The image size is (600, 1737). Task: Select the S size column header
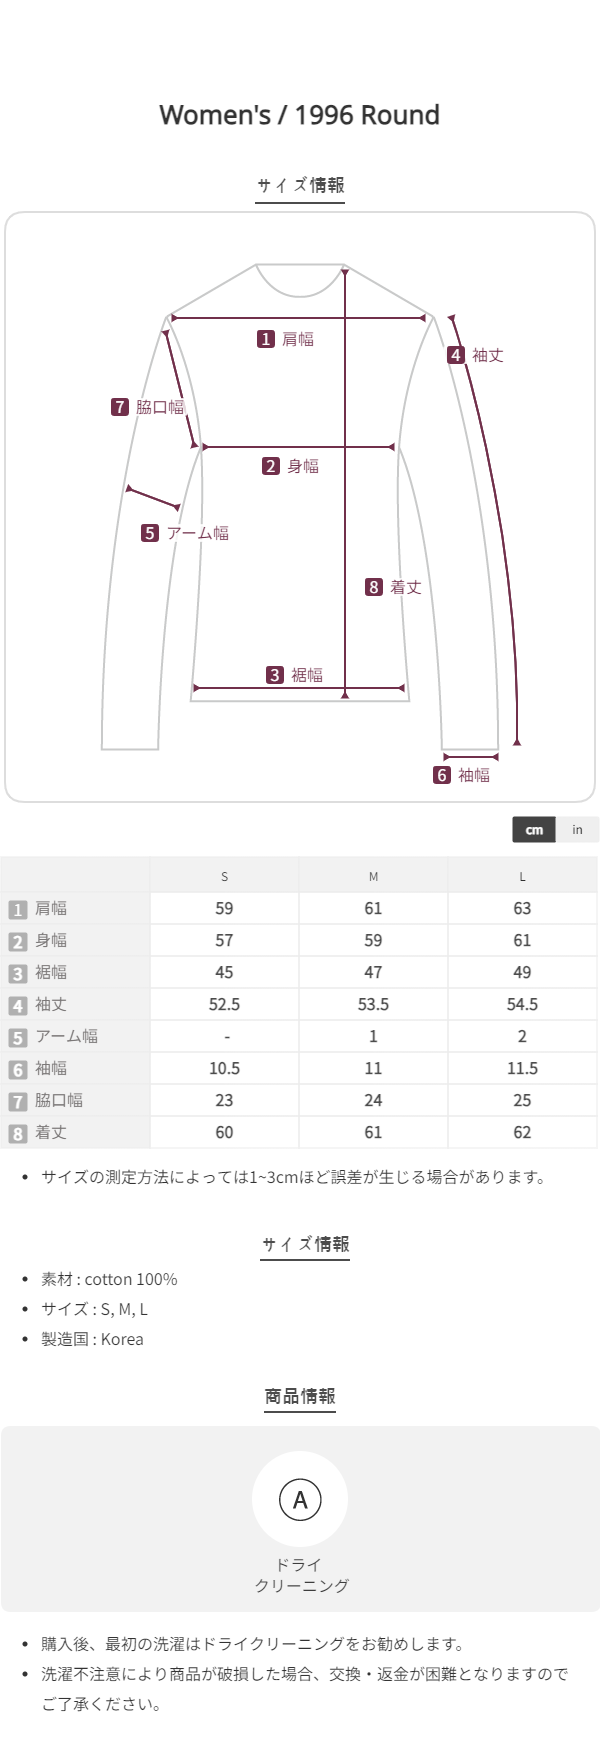click(224, 876)
